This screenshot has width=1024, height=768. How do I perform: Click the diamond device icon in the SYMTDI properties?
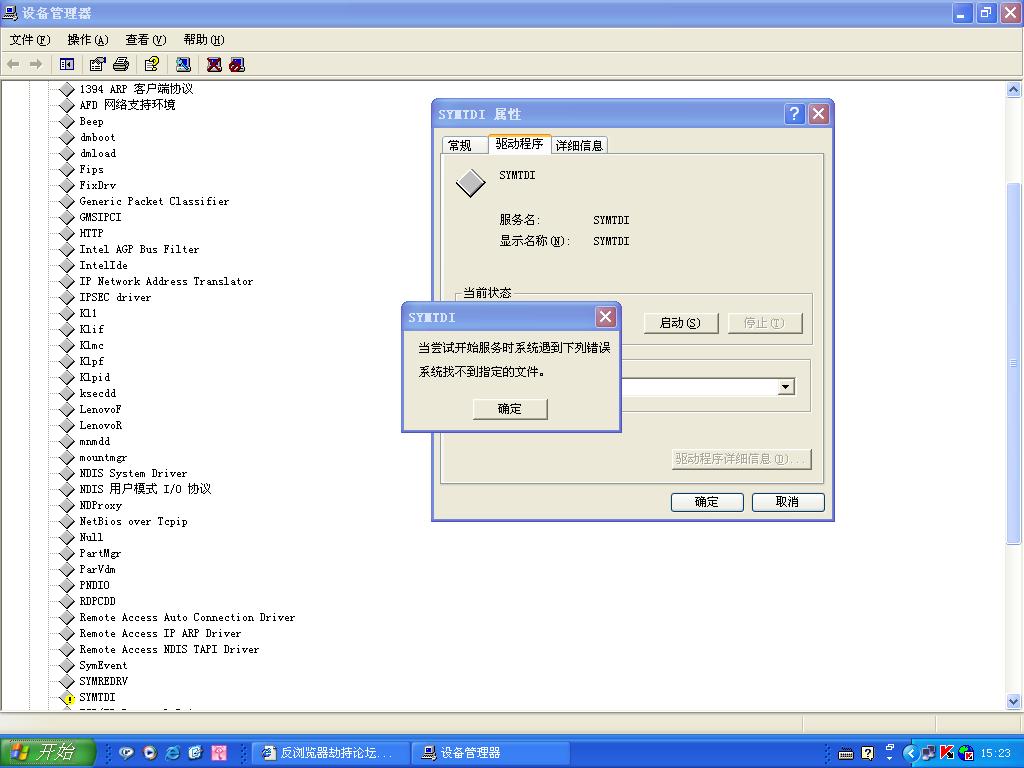tap(470, 183)
